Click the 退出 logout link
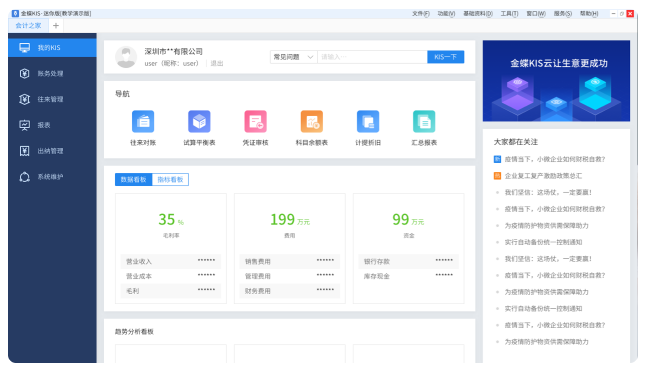This screenshot has width=645, height=370. coord(217,63)
